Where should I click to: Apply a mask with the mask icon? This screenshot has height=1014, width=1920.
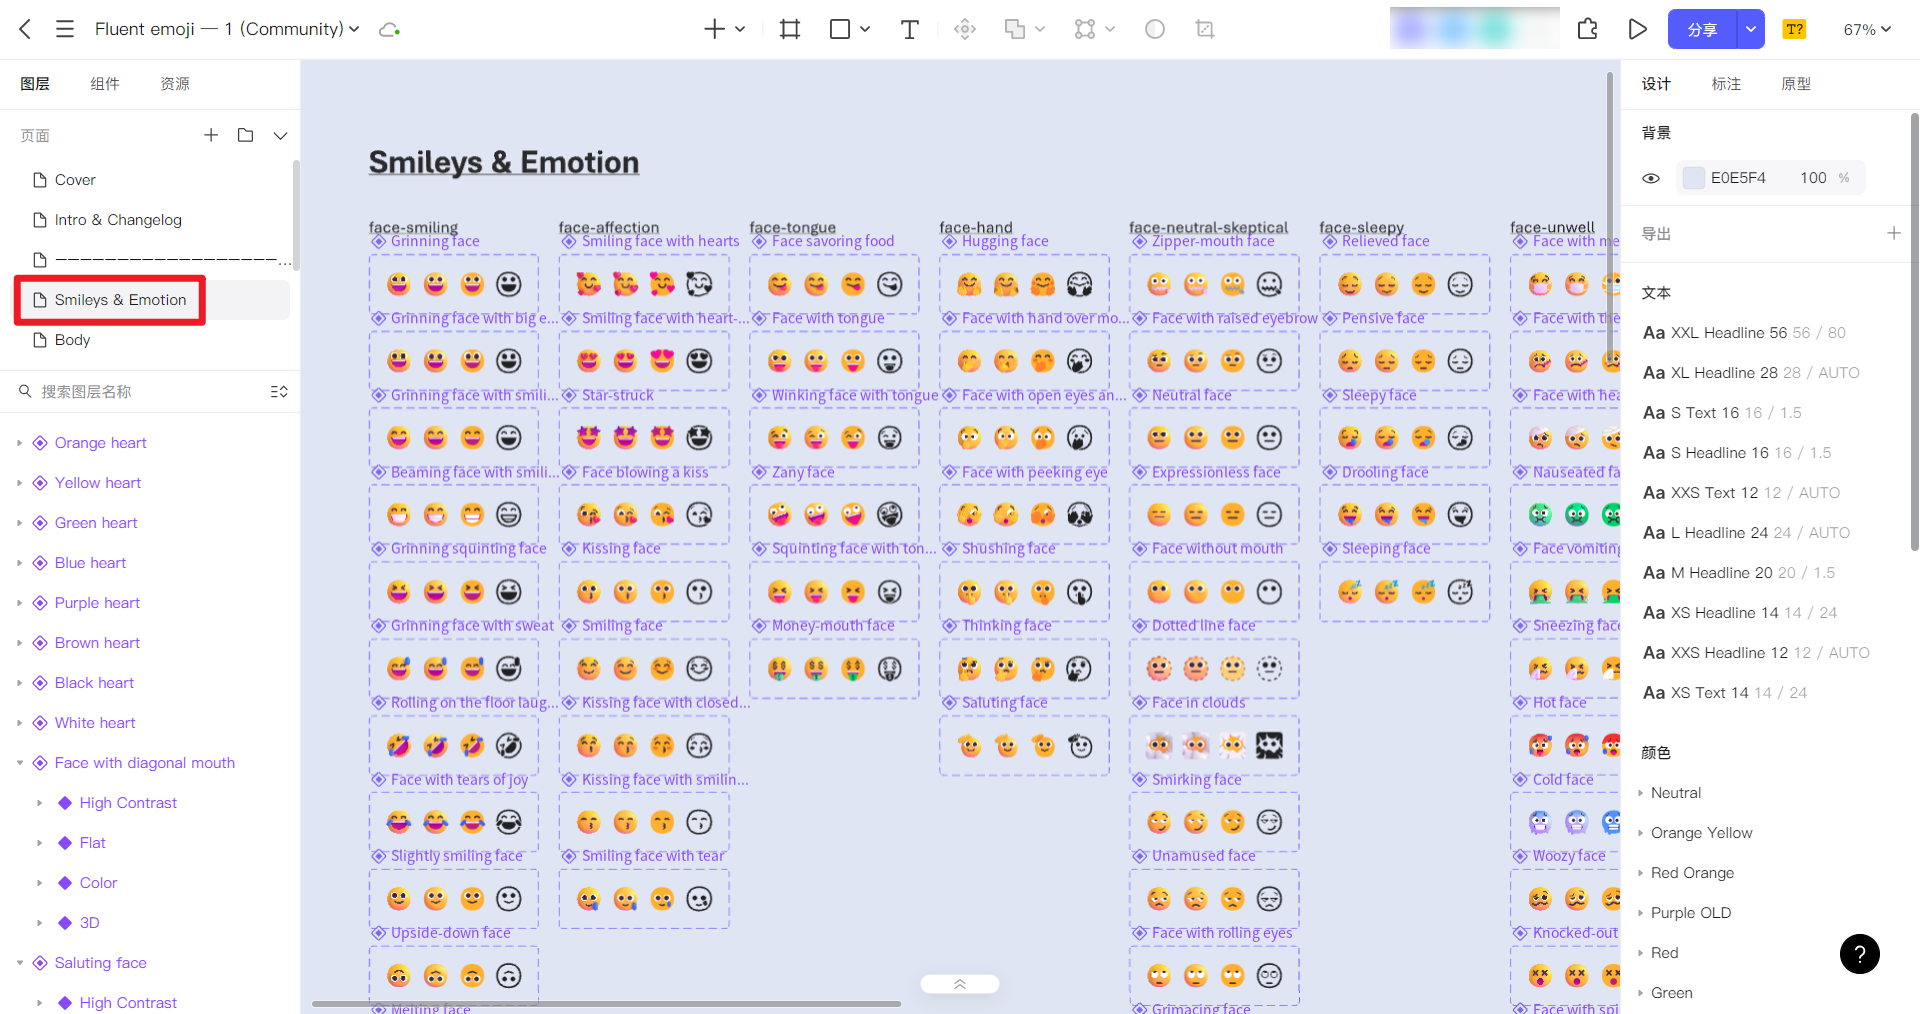[1155, 29]
